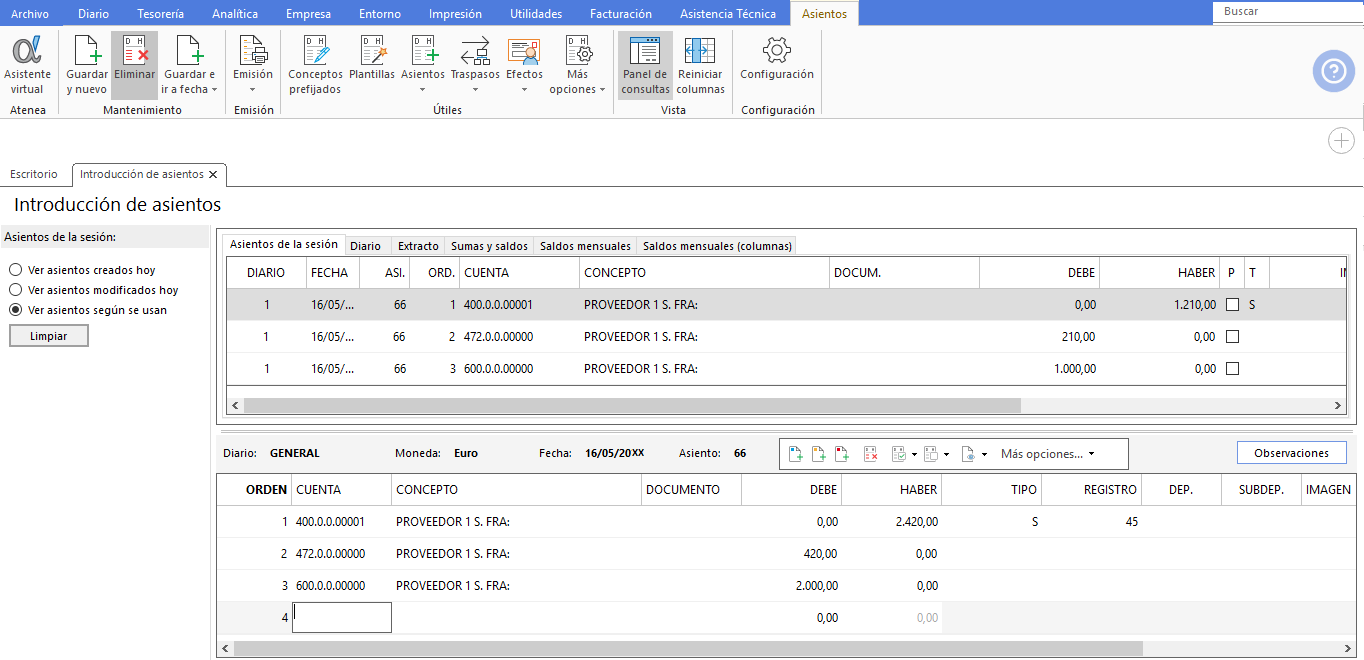The height and width of the screenshot is (660, 1364).
Task: Close the Introducción de asientos tab
Action: coord(213,174)
